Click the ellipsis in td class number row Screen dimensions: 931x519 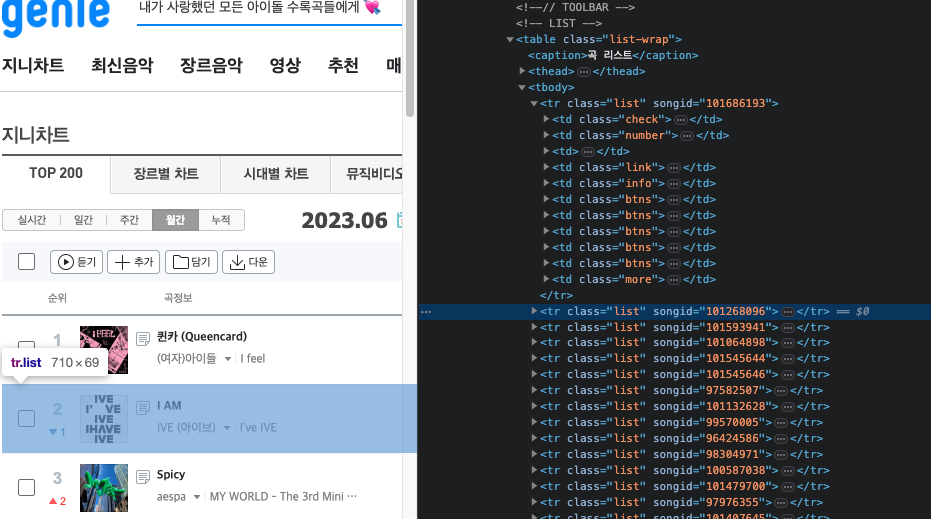(687, 136)
